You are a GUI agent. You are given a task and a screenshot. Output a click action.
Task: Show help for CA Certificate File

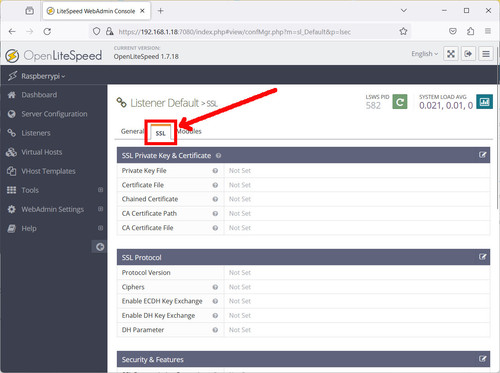pyautogui.click(x=215, y=228)
